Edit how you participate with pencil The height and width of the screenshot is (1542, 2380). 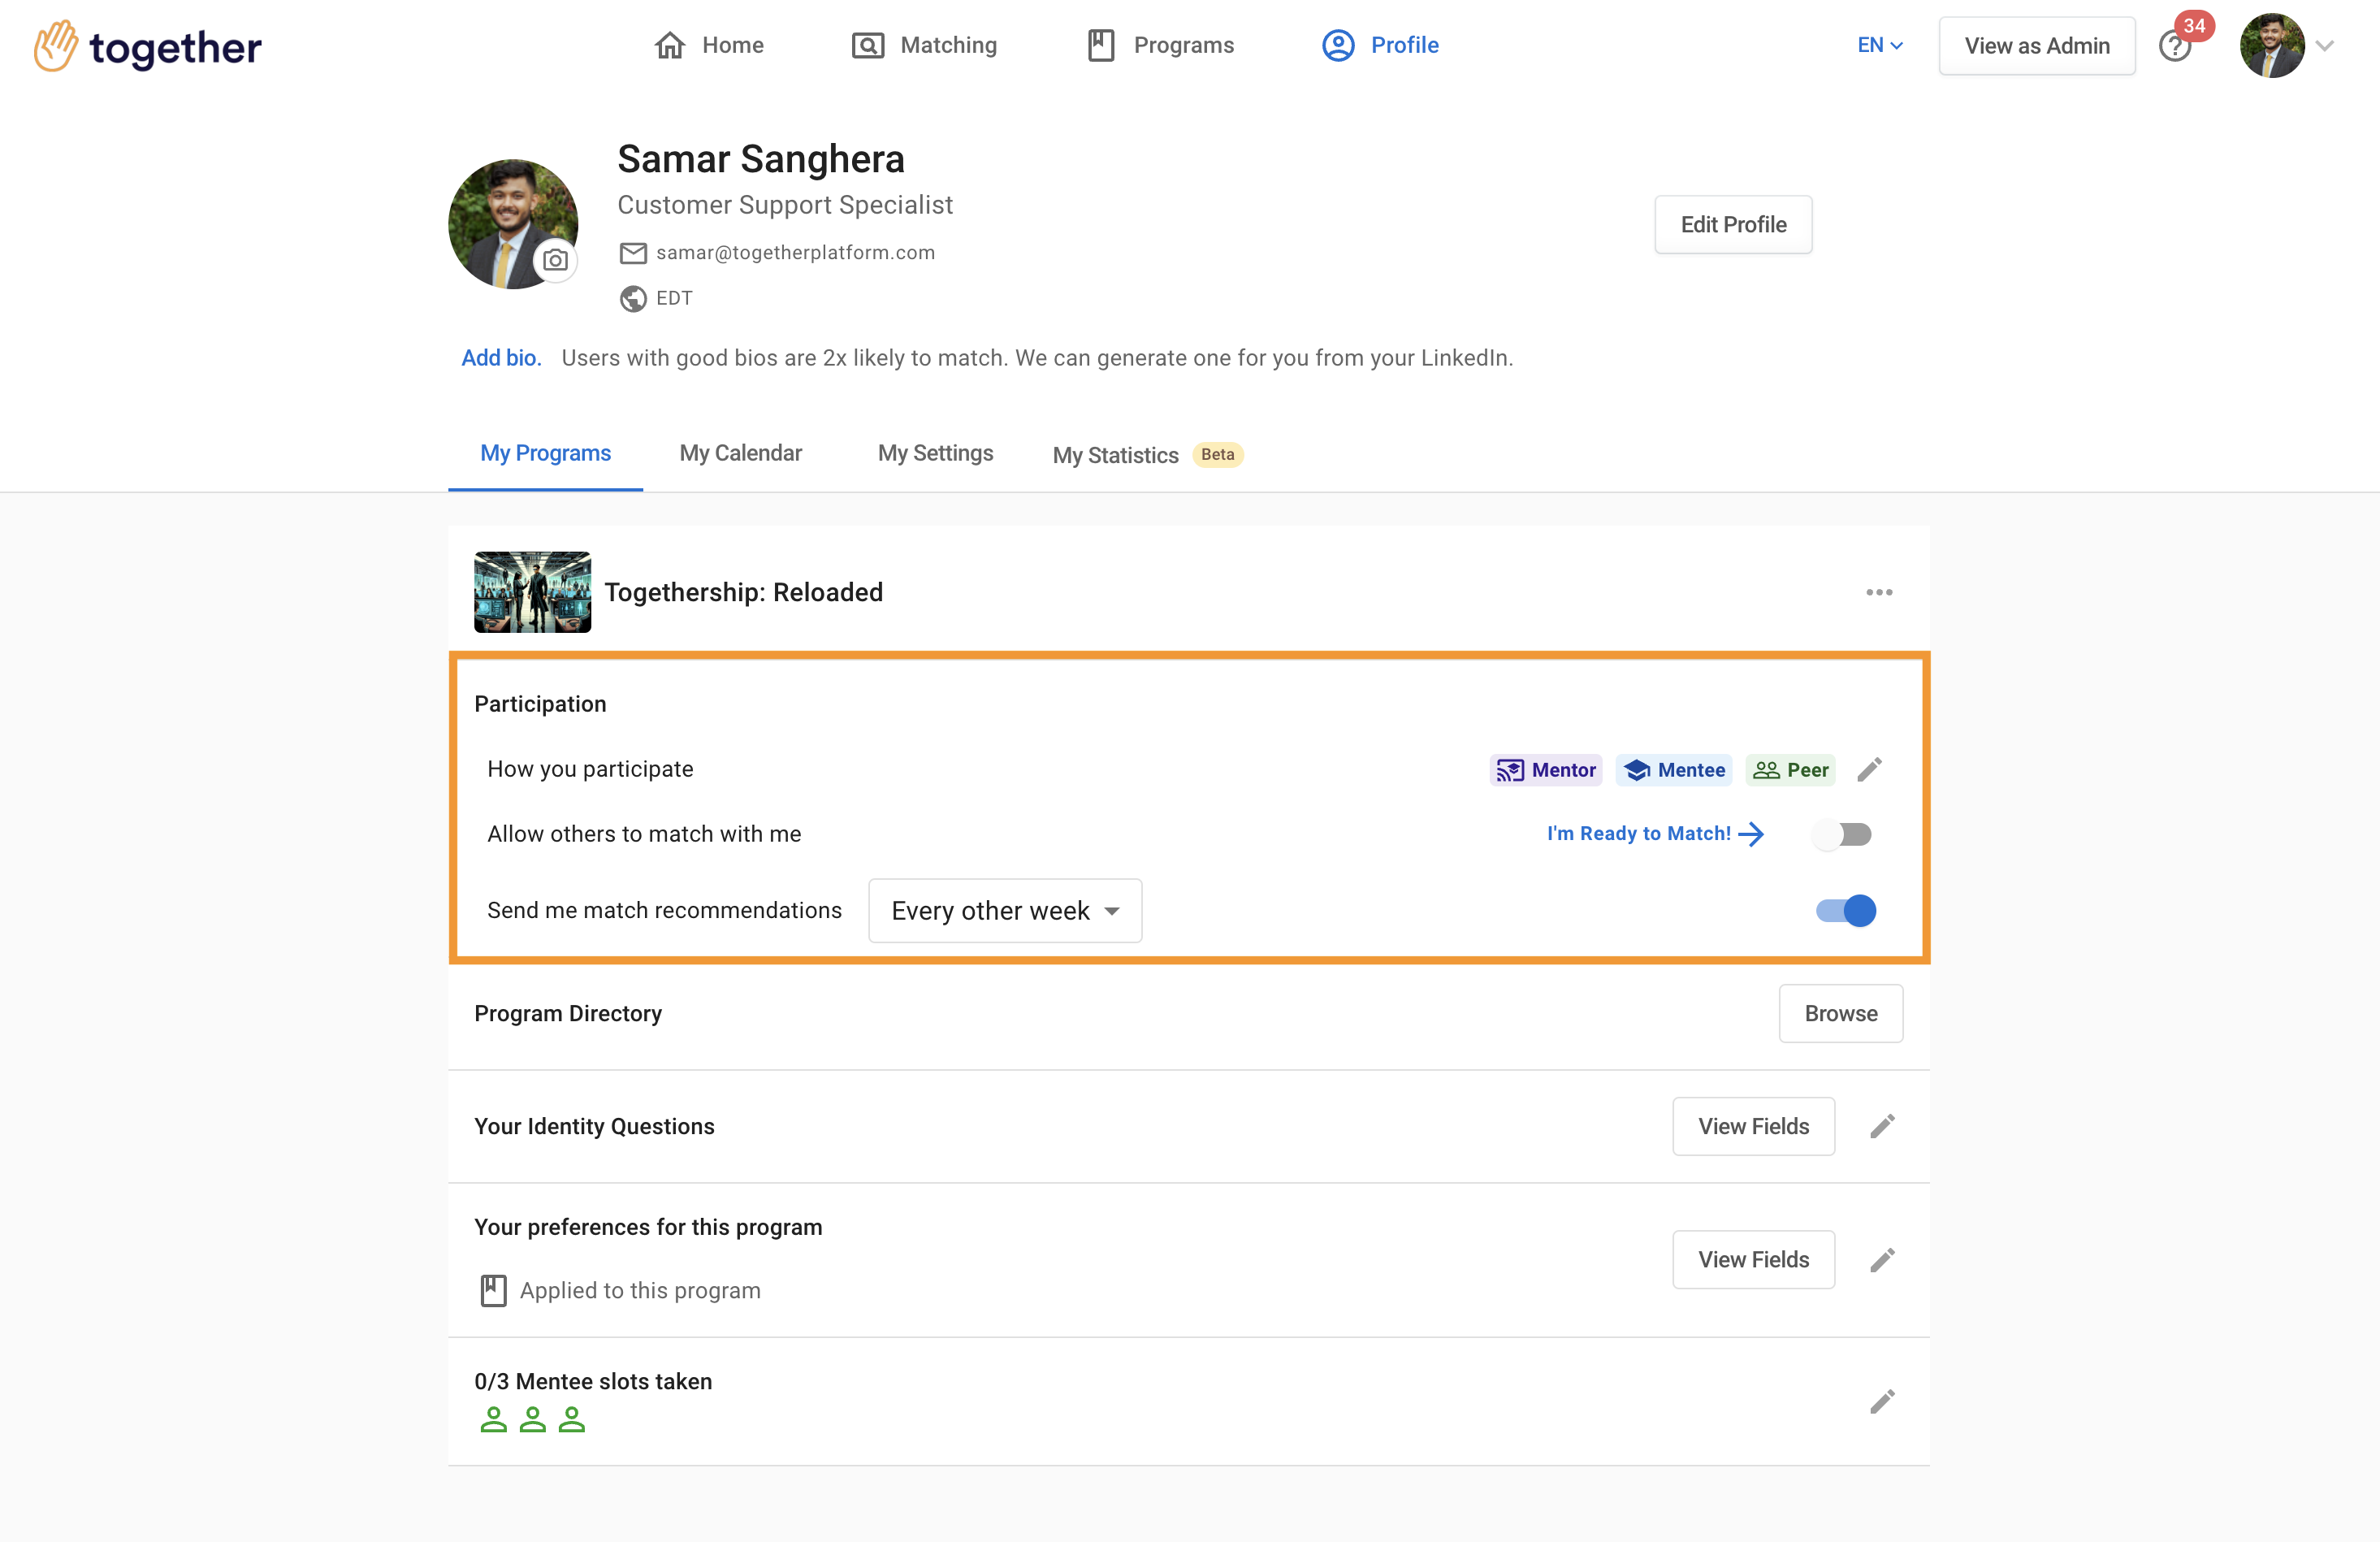(1869, 770)
